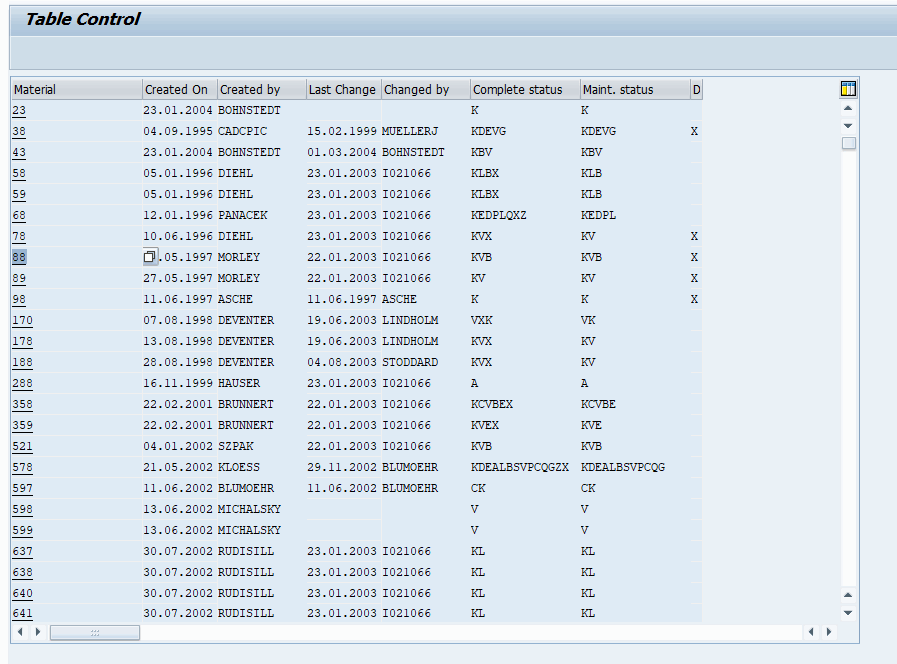The image size is (897, 664).
Task: Open material number 188
Action: pos(22,362)
